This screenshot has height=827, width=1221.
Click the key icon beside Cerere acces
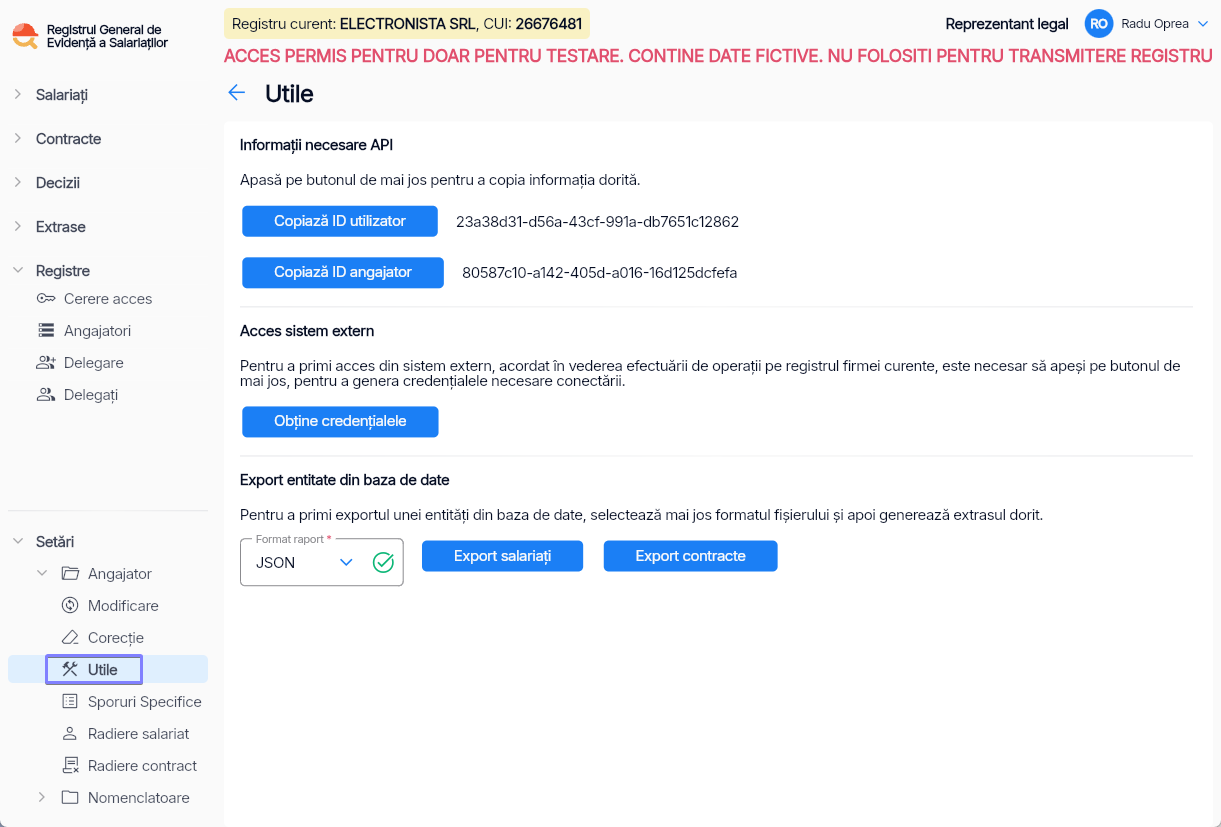point(46,299)
